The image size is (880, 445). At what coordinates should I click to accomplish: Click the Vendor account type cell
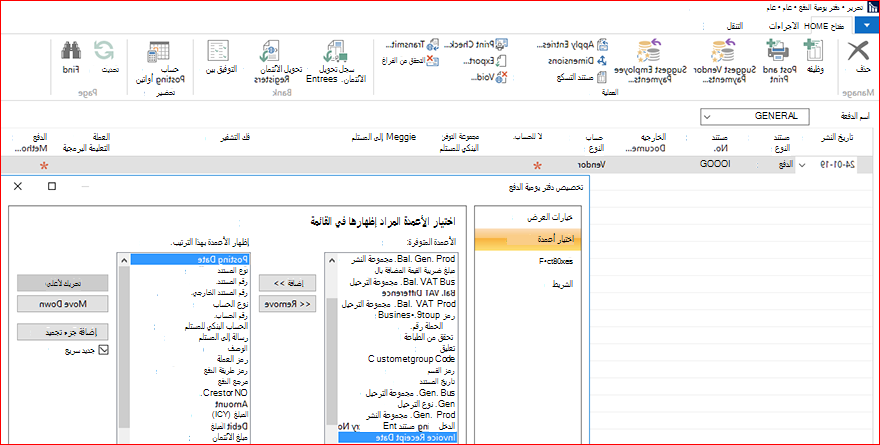pos(592,165)
